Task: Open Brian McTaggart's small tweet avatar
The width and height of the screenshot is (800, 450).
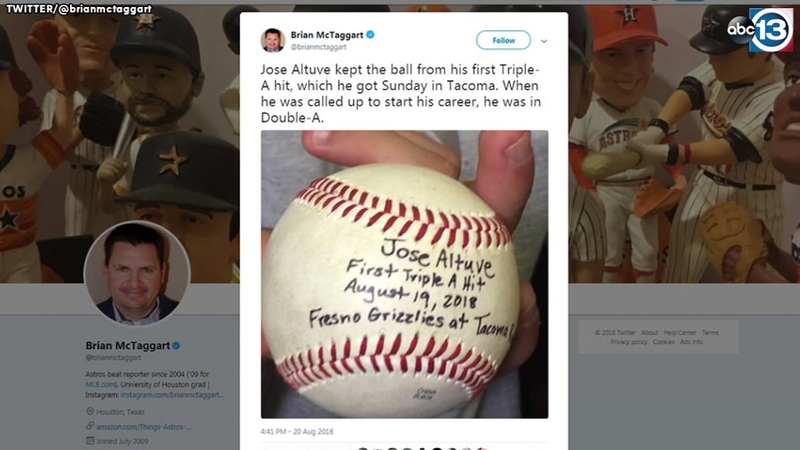Action: tap(273, 40)
